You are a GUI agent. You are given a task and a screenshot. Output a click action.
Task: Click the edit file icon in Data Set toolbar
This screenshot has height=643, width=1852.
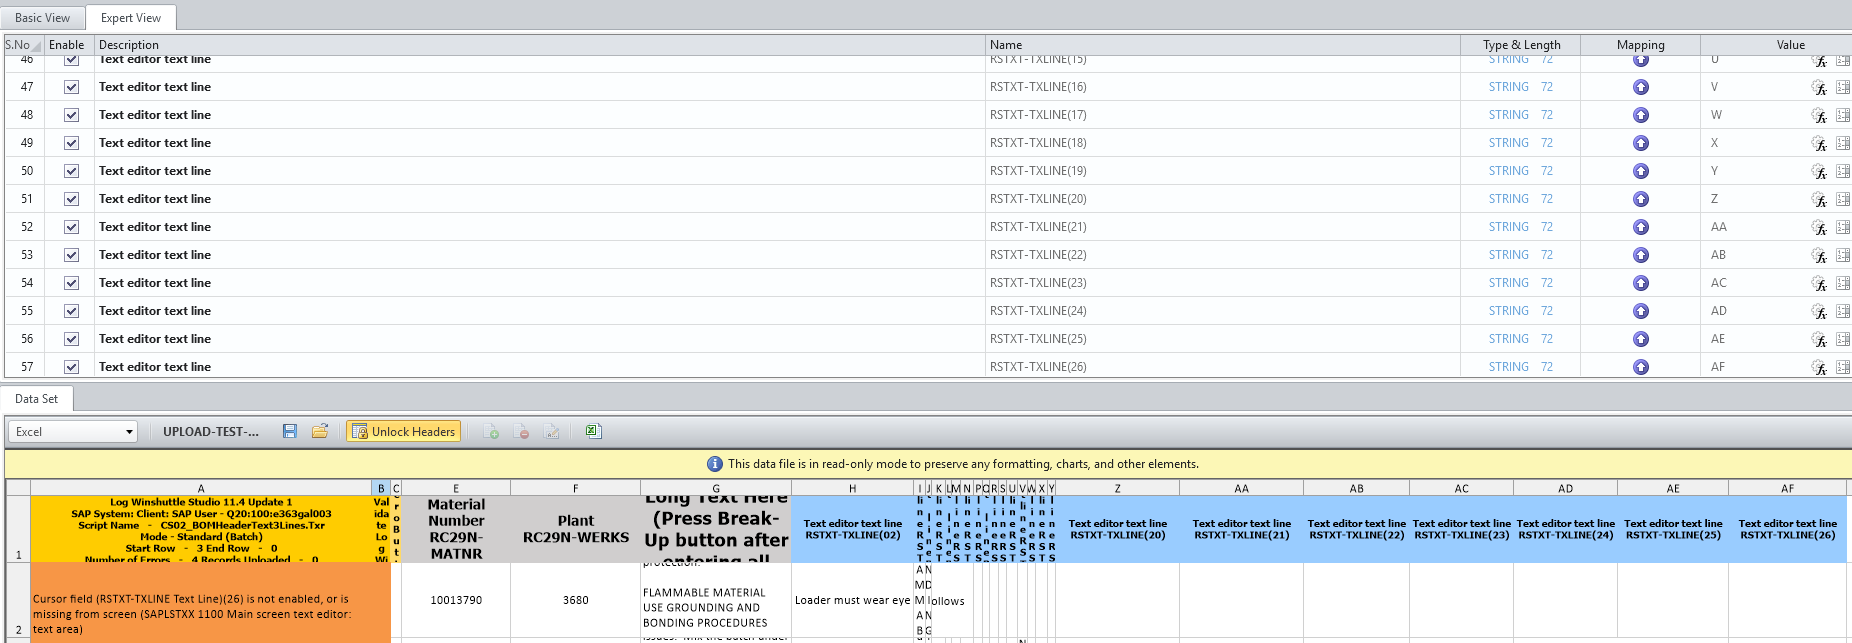click(x=551, y=431)
